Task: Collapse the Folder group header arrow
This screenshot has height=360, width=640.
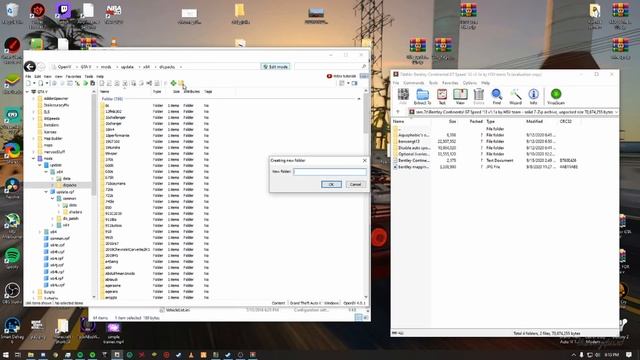Action: [x=359, y=99]
